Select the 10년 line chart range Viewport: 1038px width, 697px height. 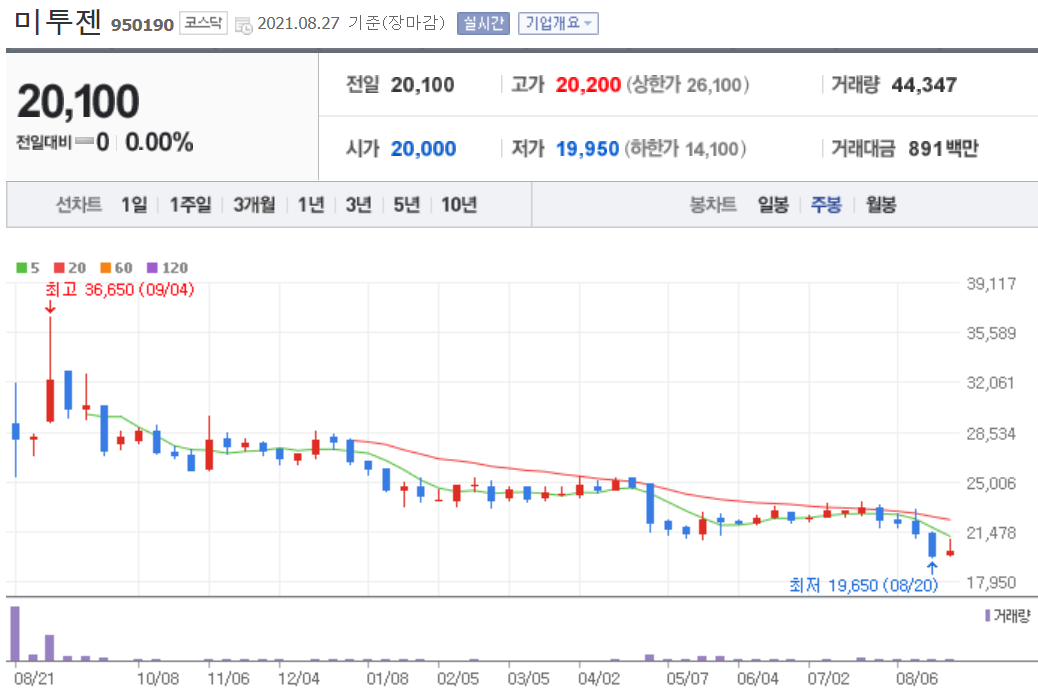point(459,205)
